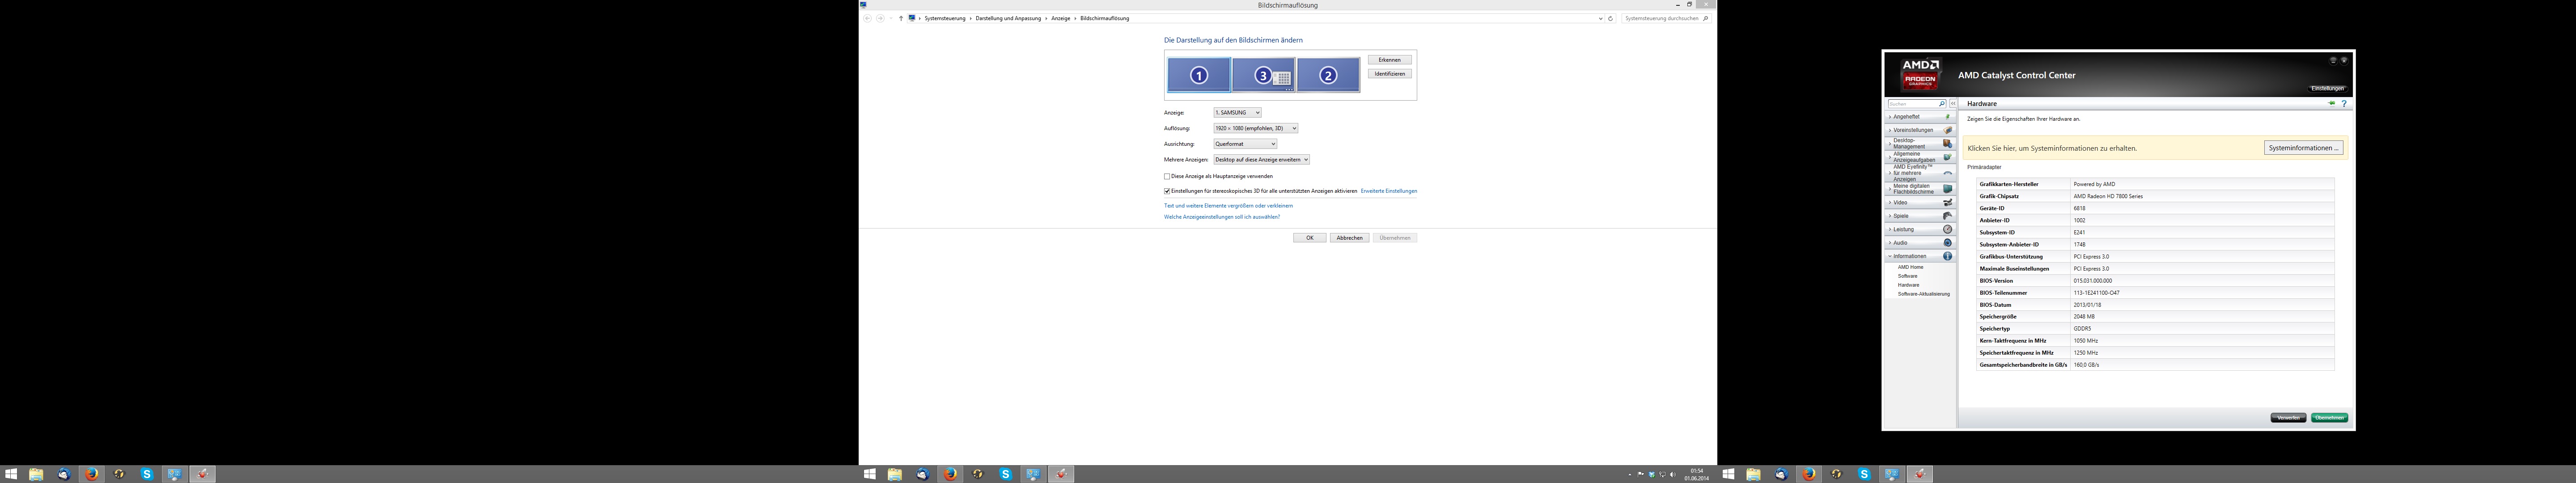Expand the Voreinstellungen sidebar section
The height and width of the screenshot is (483, 2576).
click(1913, 130)
